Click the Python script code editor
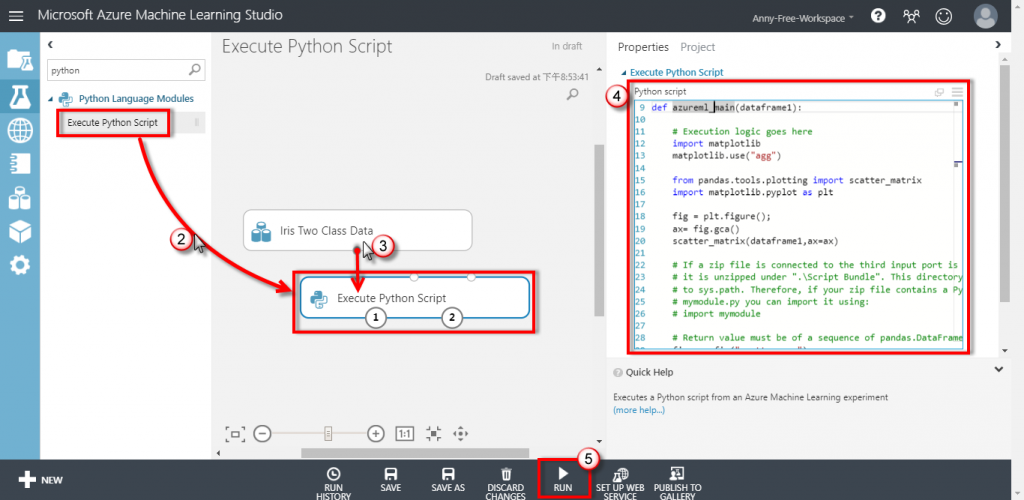Viewport: 1024px width, 500px height. click(799, 226)
